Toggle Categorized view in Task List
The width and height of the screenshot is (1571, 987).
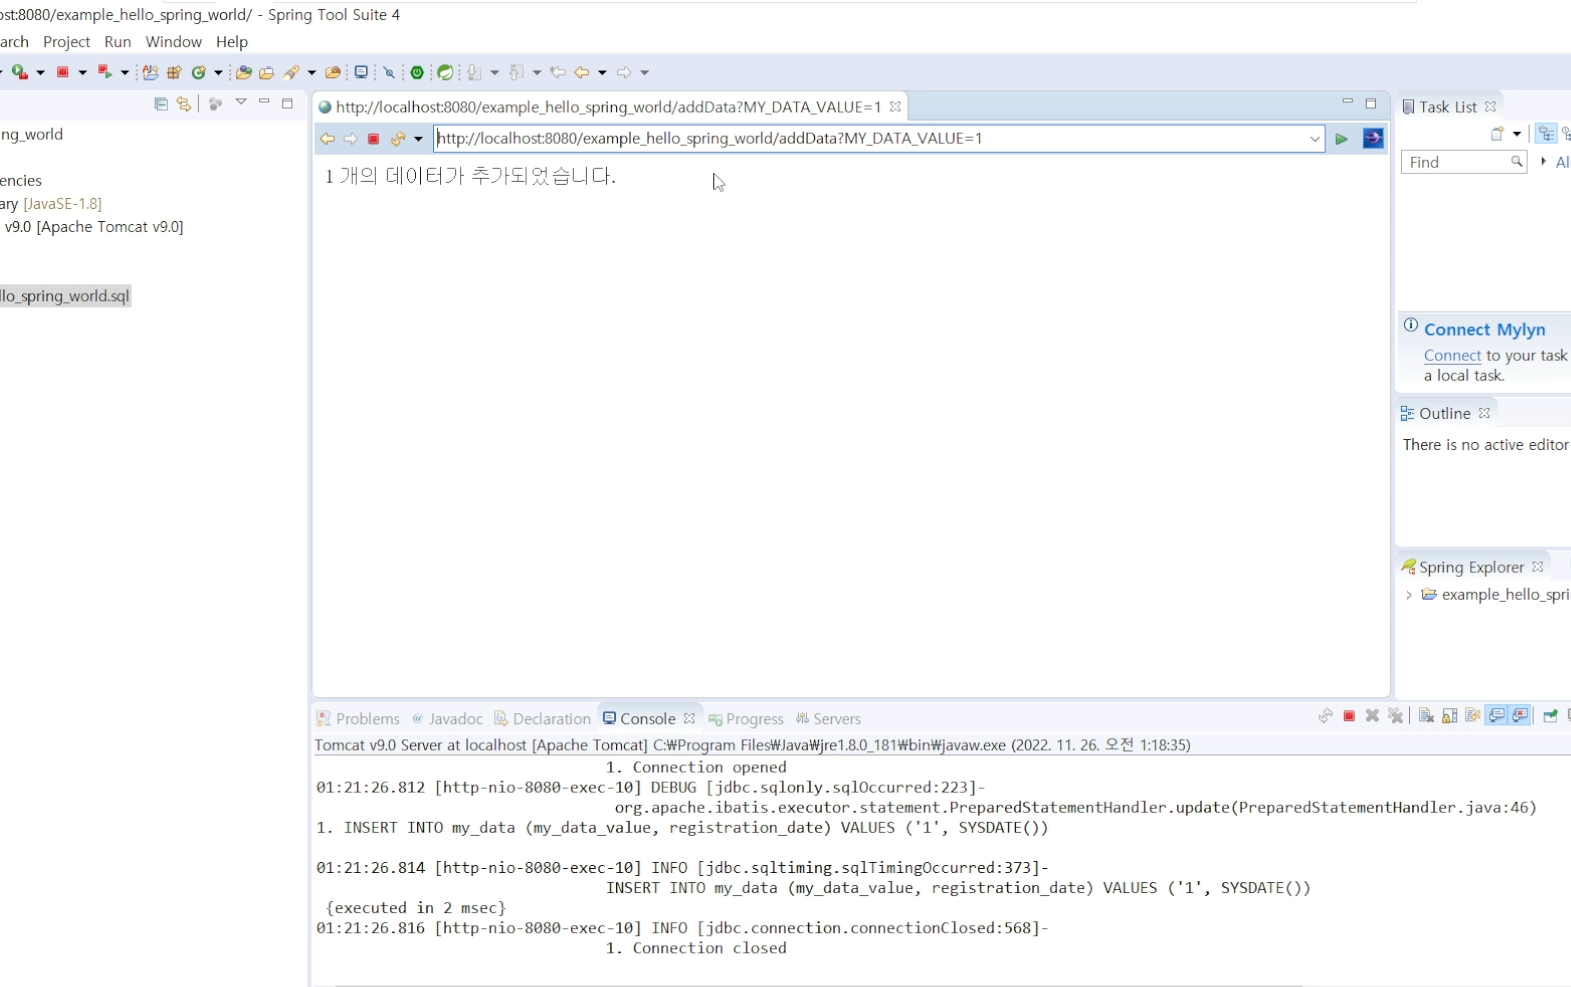click(x=1546, y=134)
